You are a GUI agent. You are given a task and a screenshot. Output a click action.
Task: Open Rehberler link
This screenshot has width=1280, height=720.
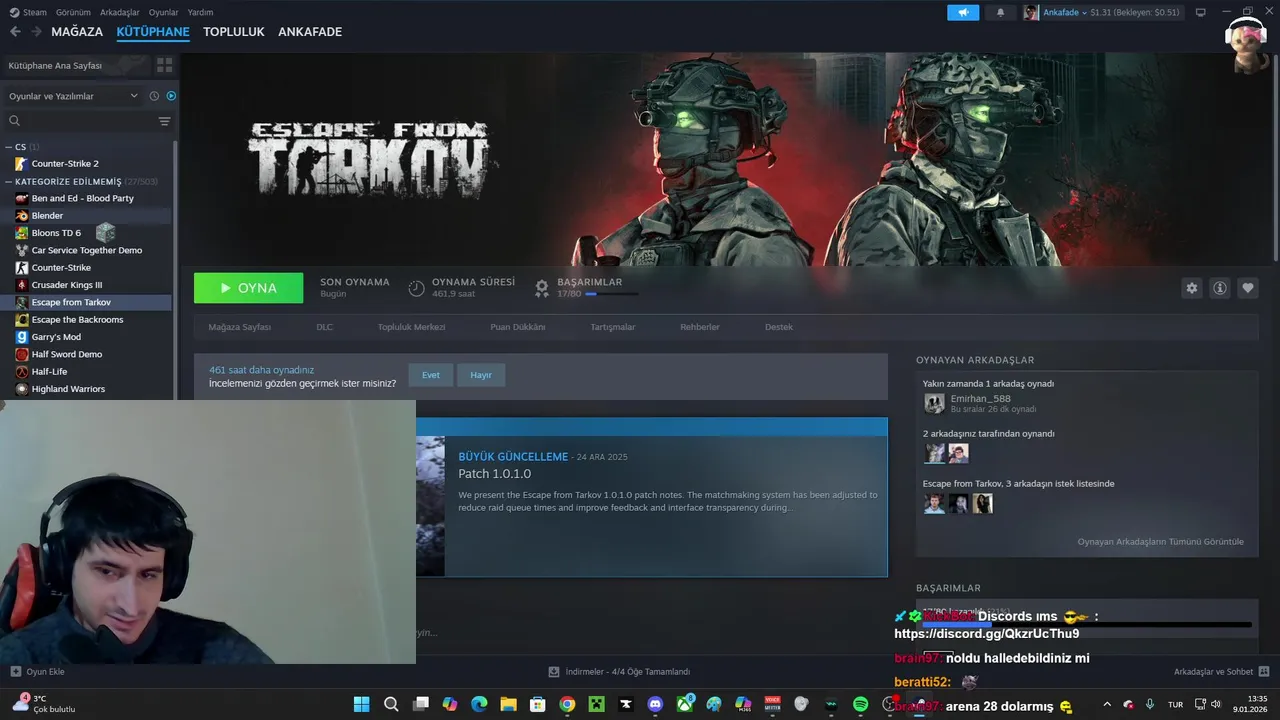[700, 327]
